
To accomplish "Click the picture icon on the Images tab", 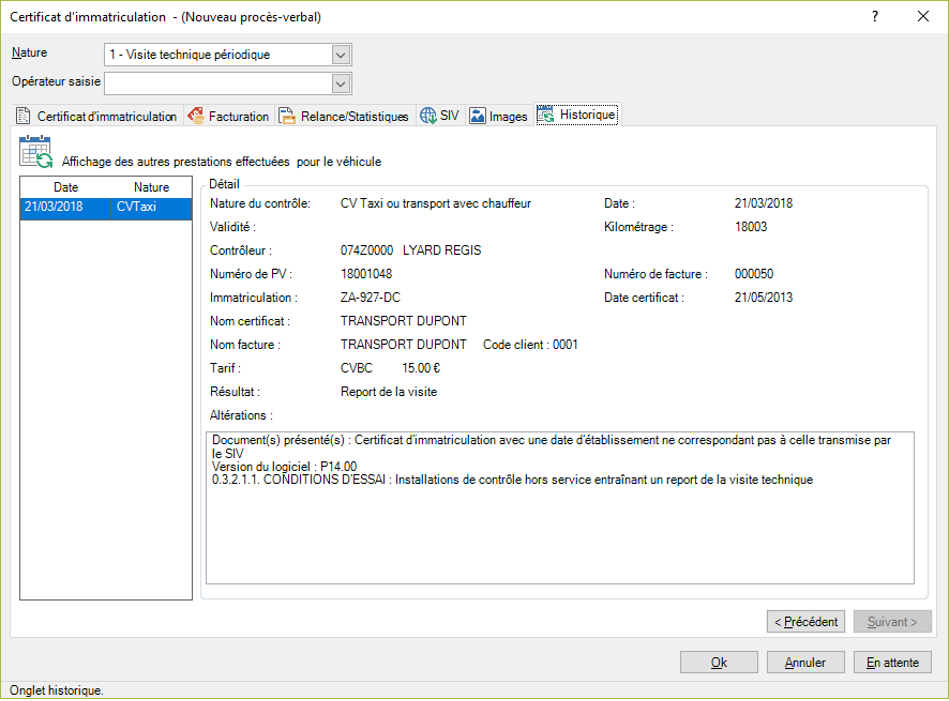I will (477, 115).
